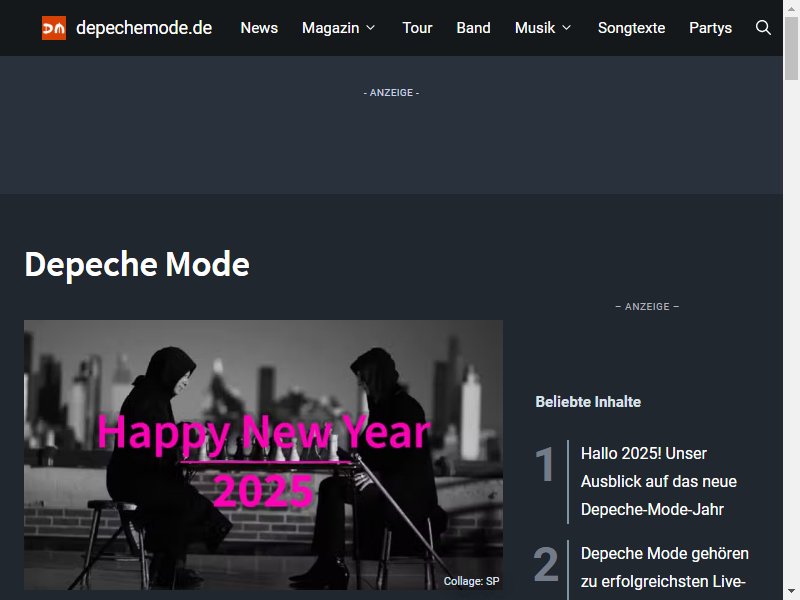Click the 'Collage: SP' image credit
This screenshot has height=600, width=800.
coord(471,581)
